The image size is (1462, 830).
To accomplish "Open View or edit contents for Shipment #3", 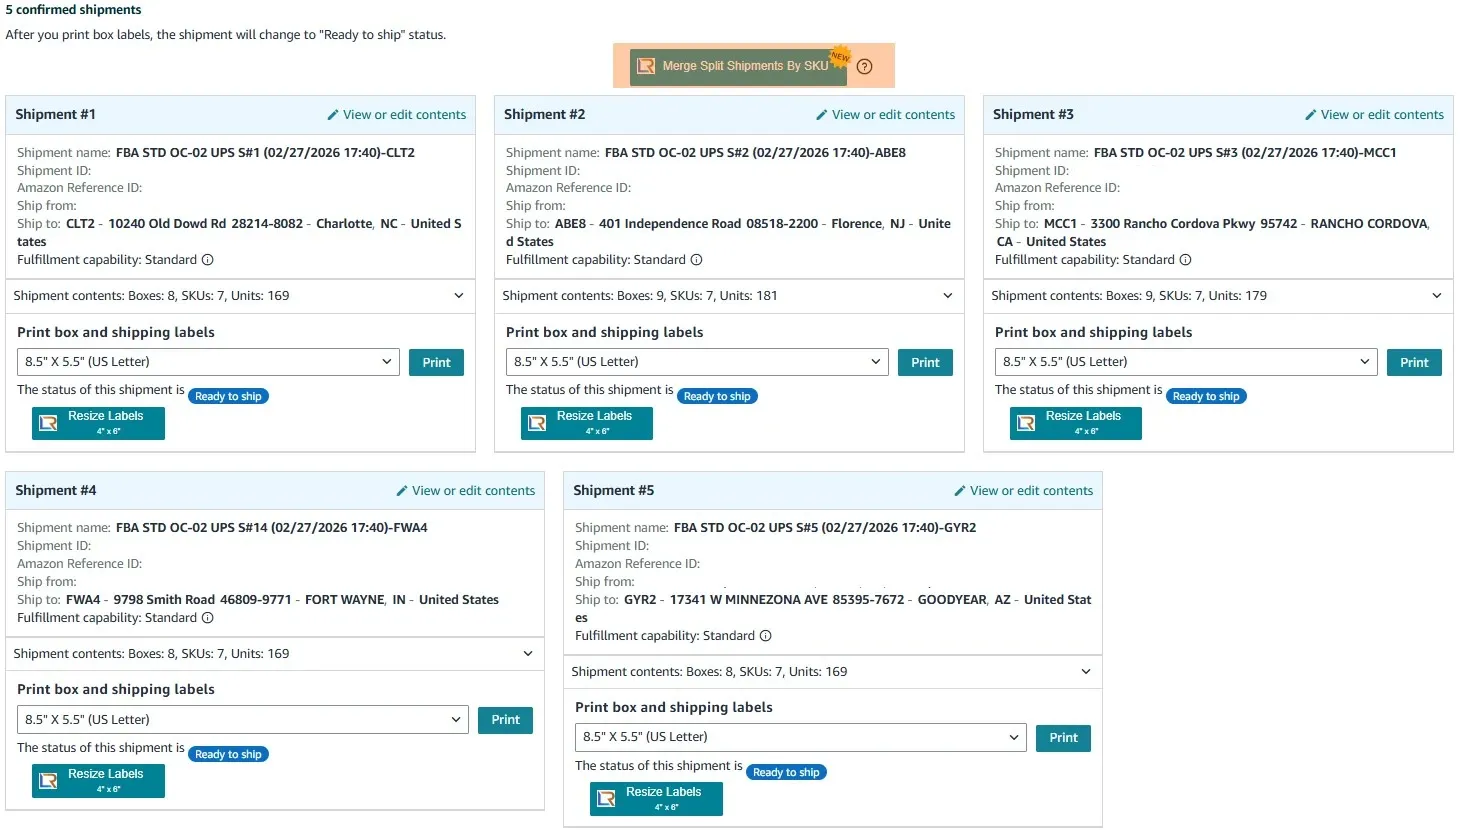I will click(x=1382, y=115).
